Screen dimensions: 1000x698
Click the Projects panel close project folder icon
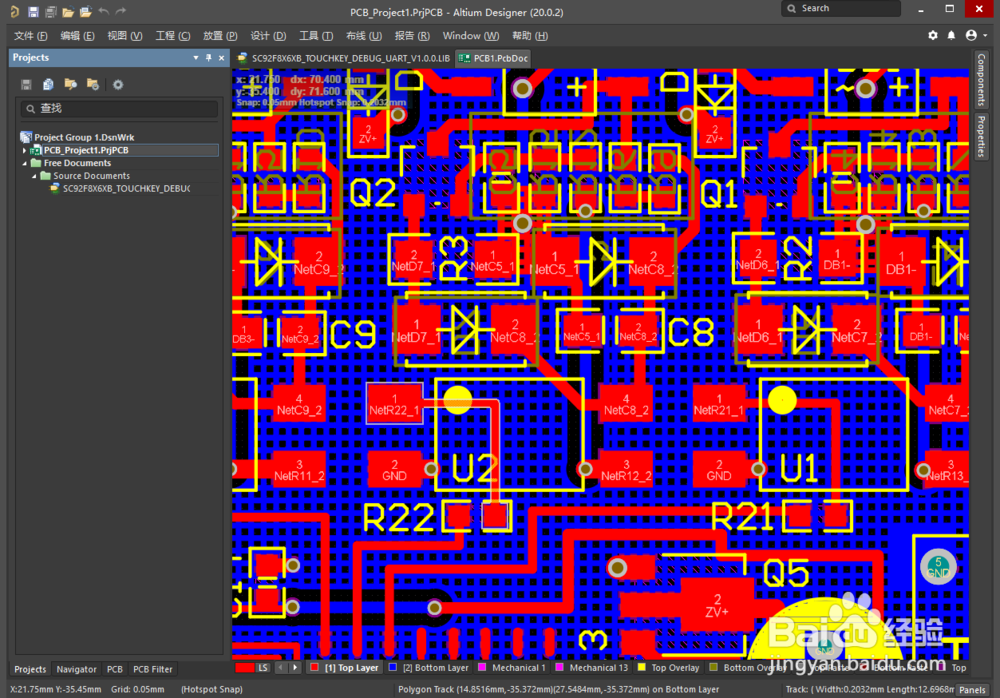click(x=92, y=84)
